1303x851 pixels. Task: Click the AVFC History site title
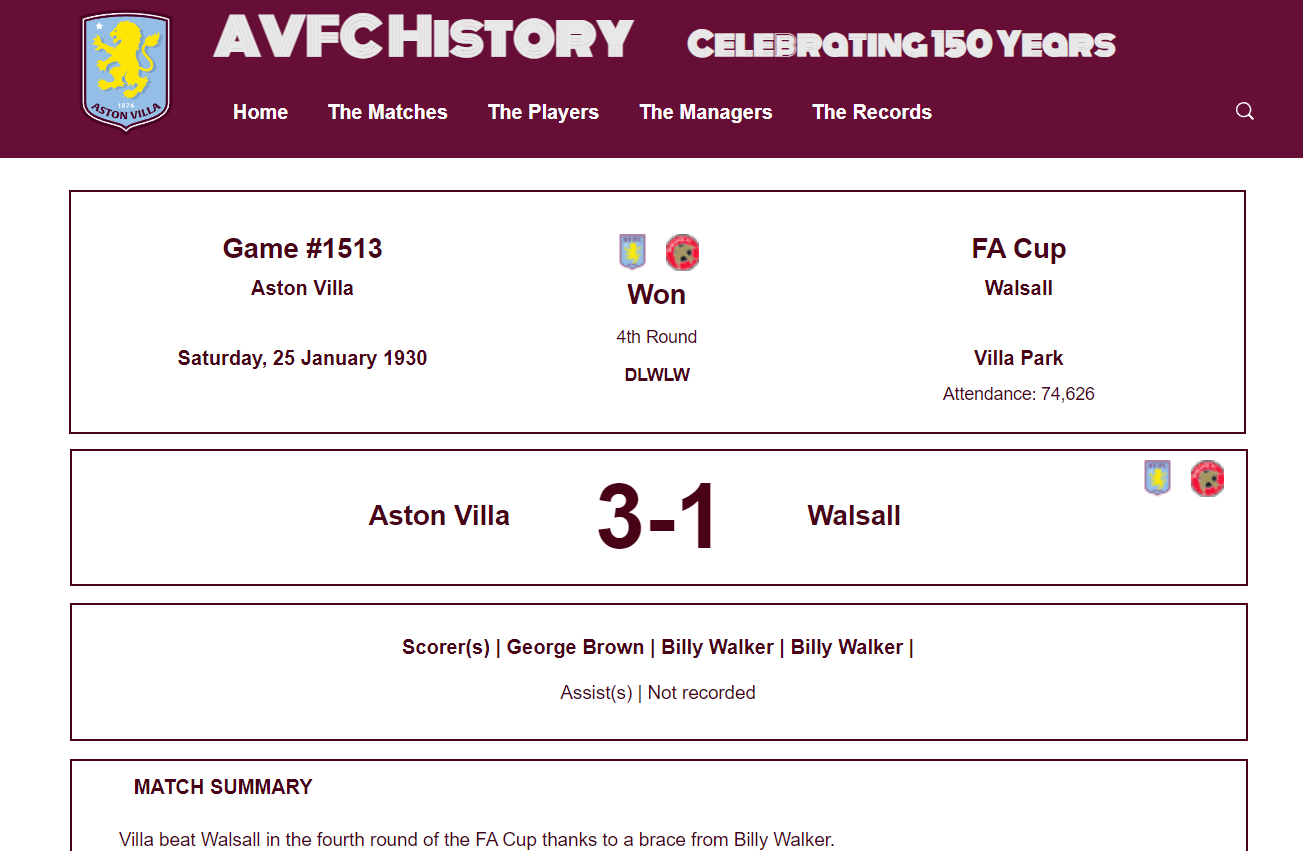pyautogui.click(x=423, y=38)
